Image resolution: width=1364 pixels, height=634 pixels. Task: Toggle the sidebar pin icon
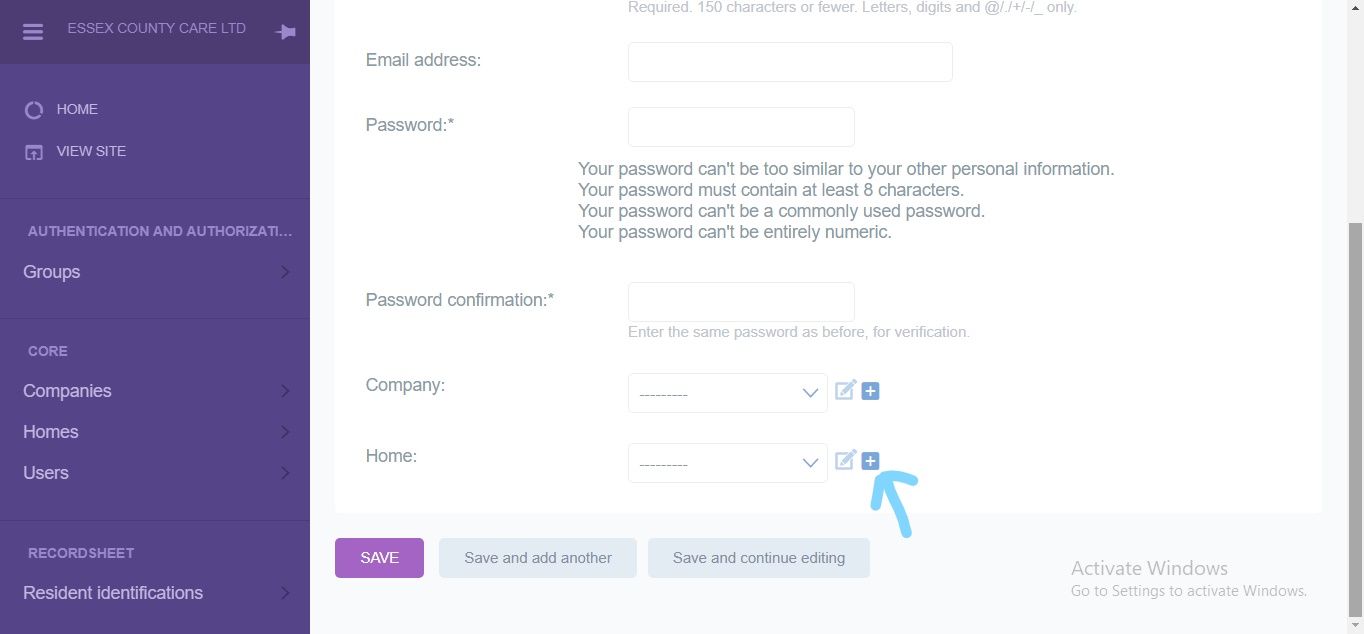pyautogui.click(x=285, y=32)
